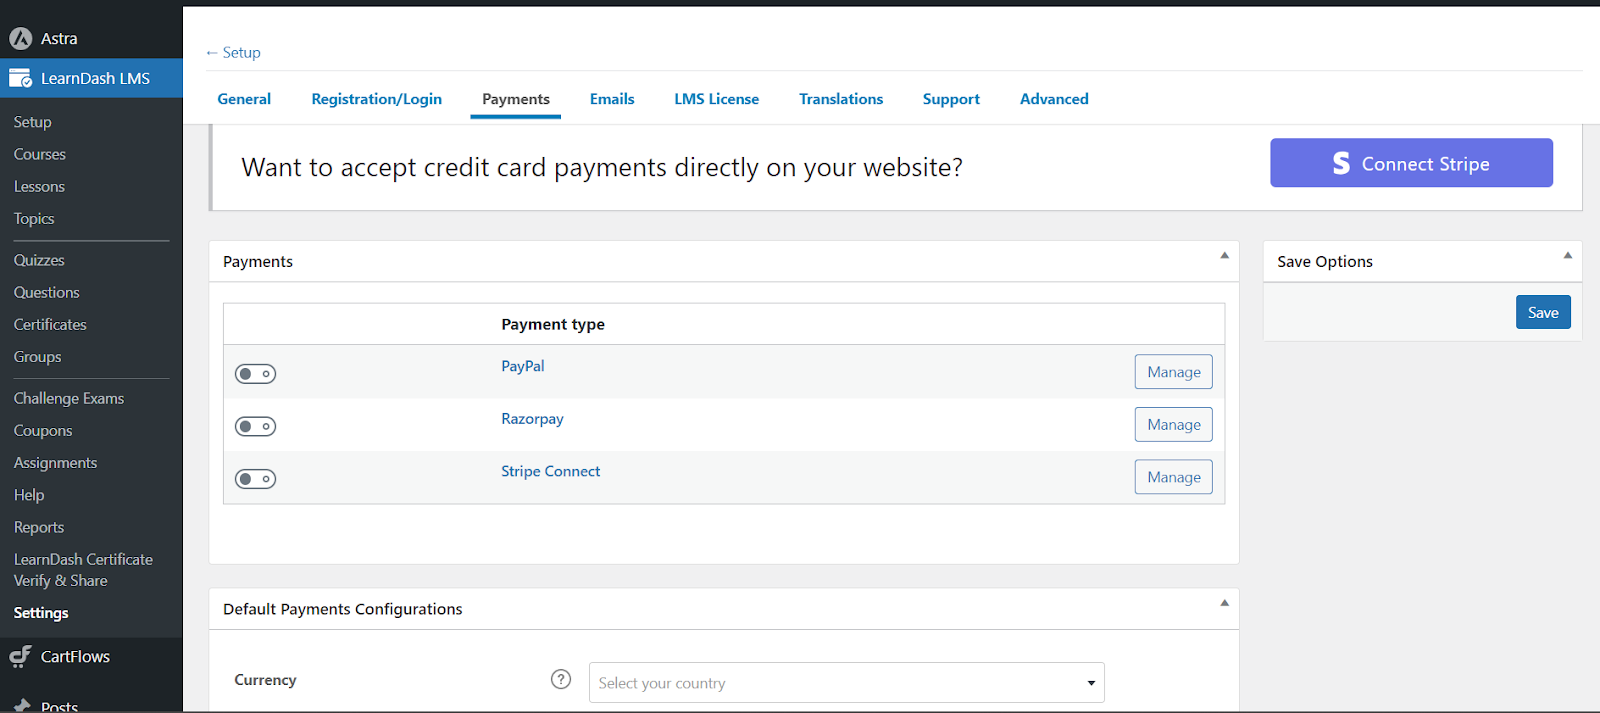Collapse the Default Payments Configurations panel
Screen dimensions: 1600x713
pyautogui.click(x=1224, y=603)
